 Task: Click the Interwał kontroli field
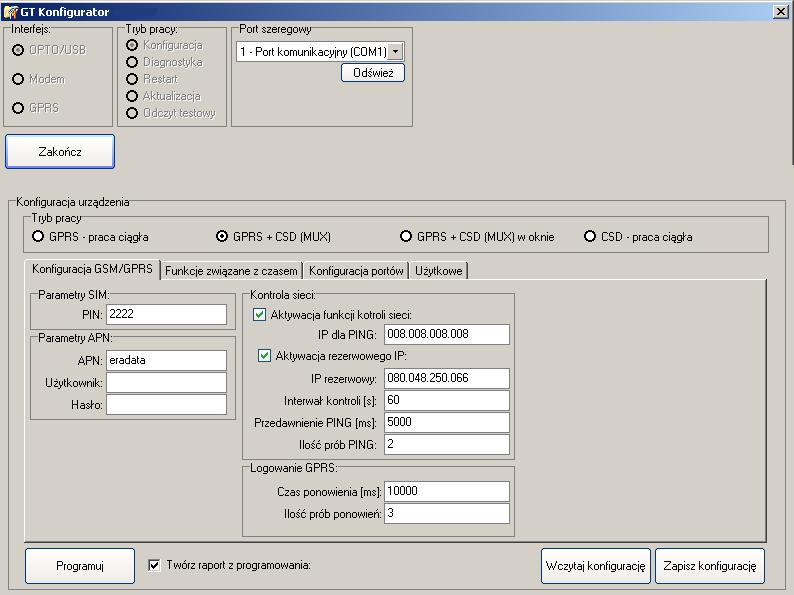[447, 401]
